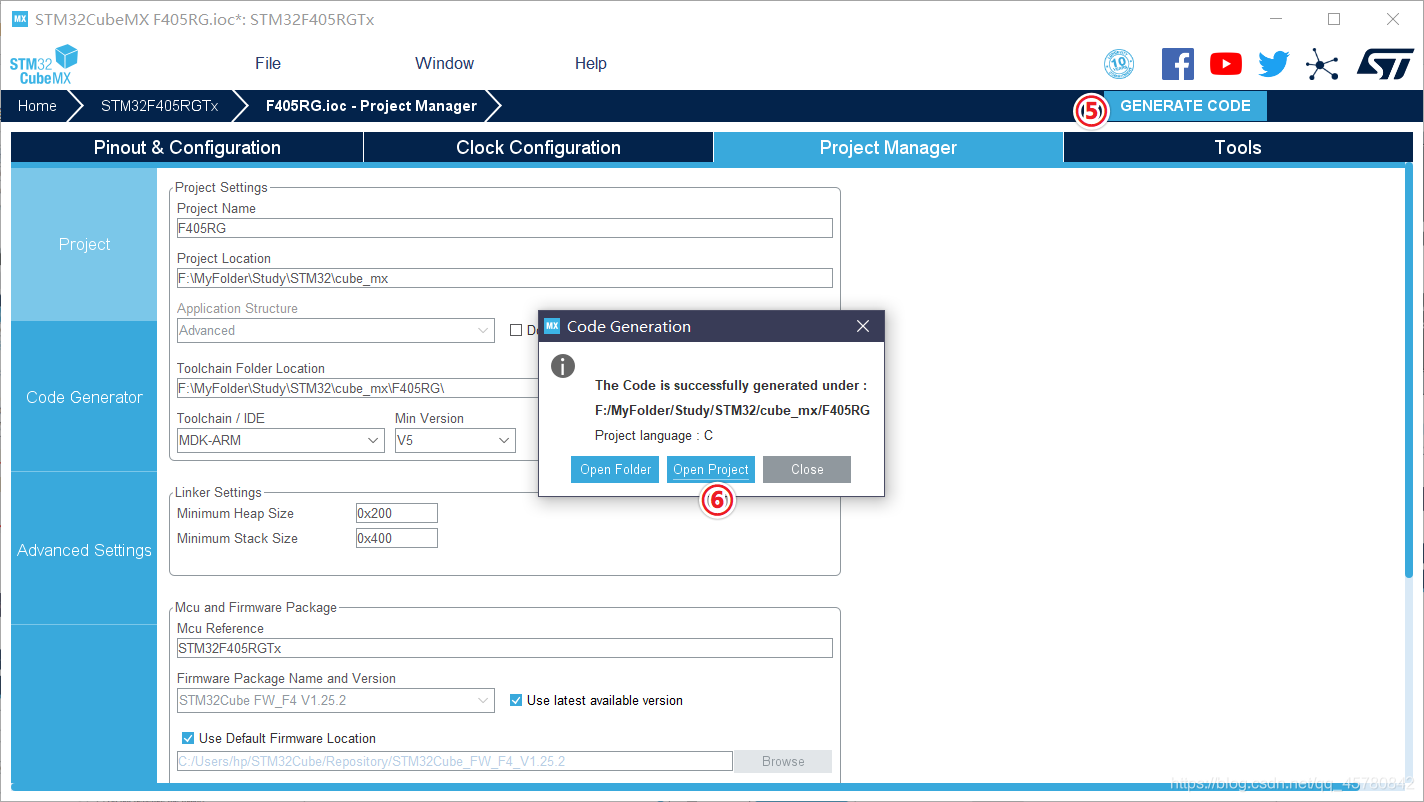Click the GENERATE CODE button
This screenshot has height=802, width=1424.
pyautogui.click(x=1185, y=106)
